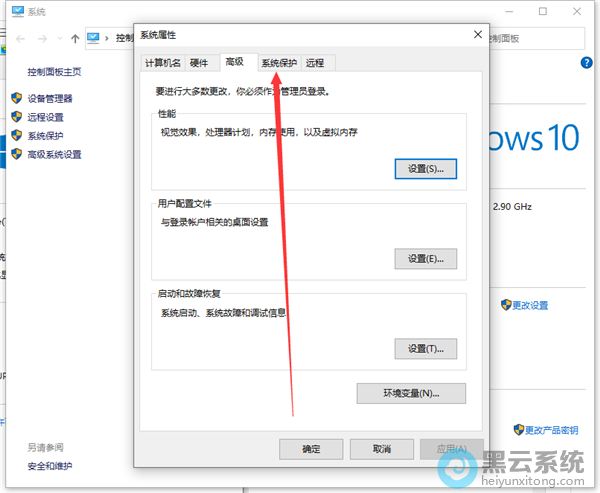Screen dimensions: 600x493
Task: Open startup and recovery 设置(T)
Action: tap(425, 348)
